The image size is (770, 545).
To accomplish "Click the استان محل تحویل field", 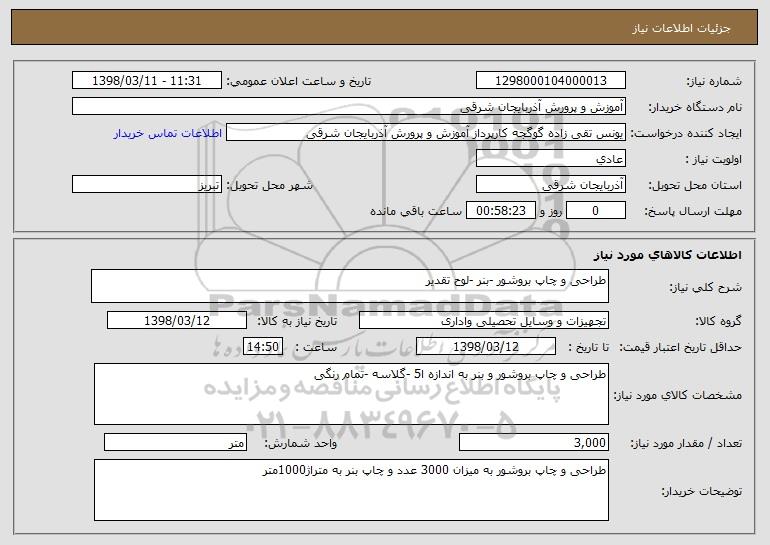I will tap(550, 185).
